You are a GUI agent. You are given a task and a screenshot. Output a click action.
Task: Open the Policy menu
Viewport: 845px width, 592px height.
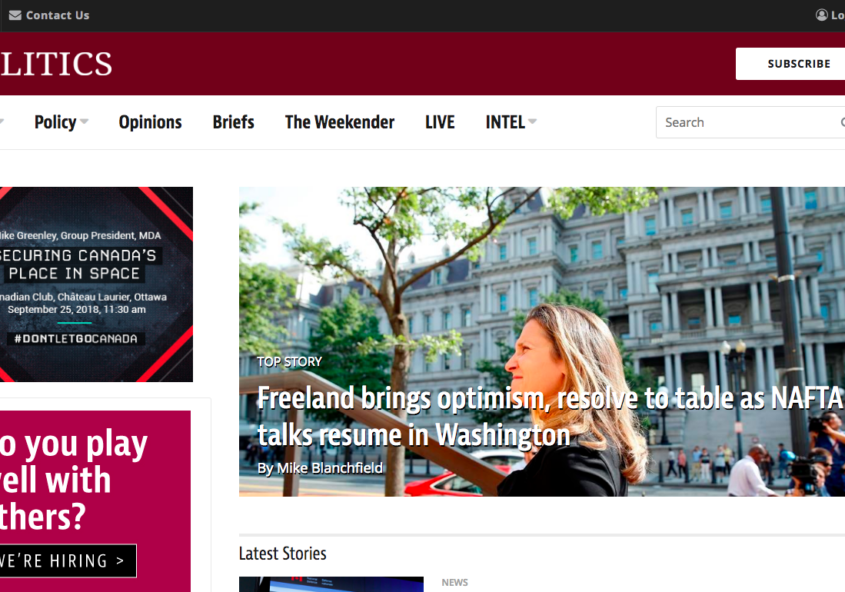click(56, 122)
